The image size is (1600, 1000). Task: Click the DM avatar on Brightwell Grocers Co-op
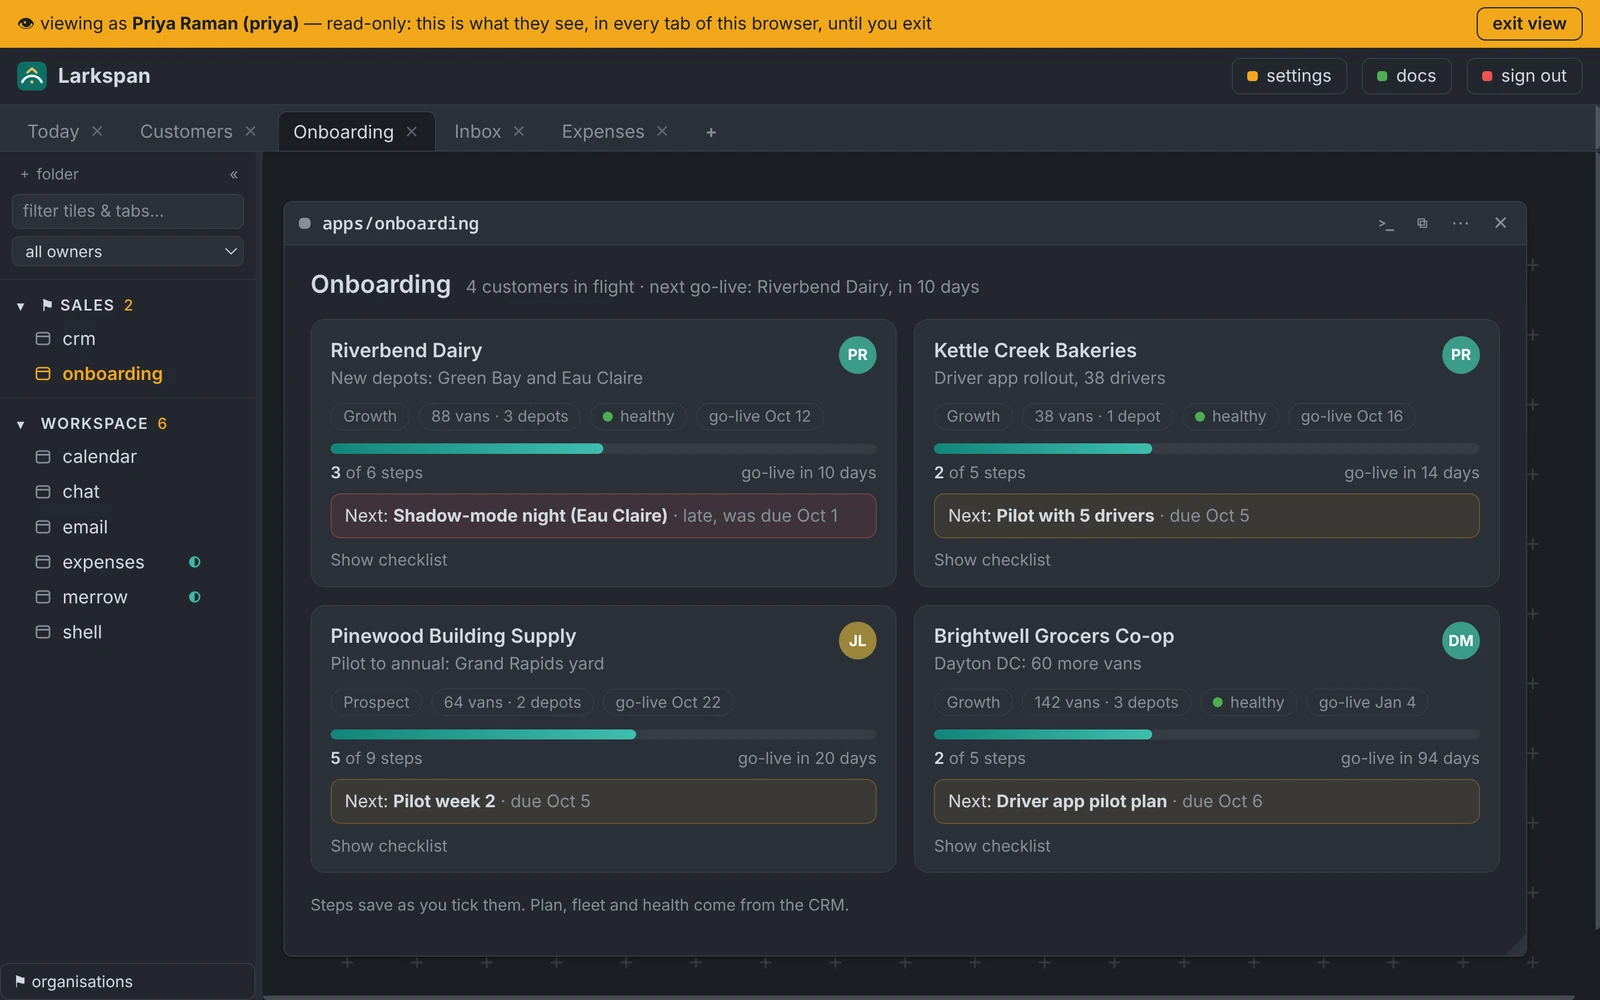1460,641
